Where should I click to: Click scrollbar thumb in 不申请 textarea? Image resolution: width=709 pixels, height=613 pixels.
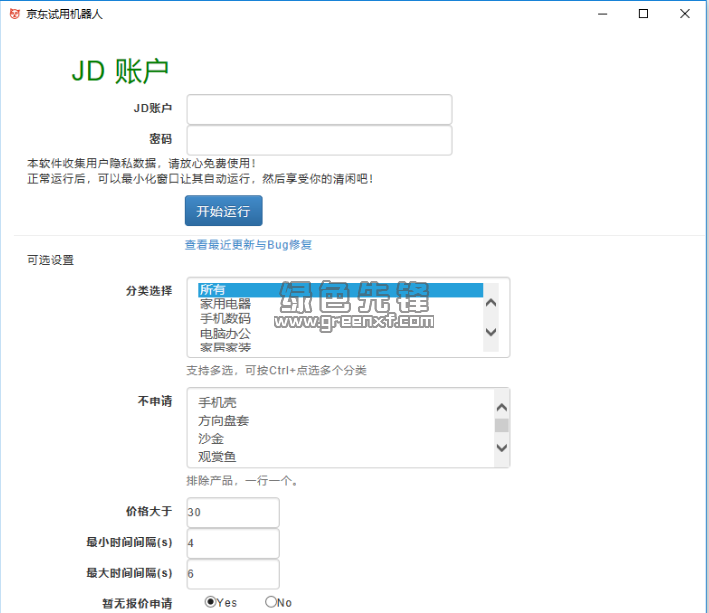[x=501, y=425]
